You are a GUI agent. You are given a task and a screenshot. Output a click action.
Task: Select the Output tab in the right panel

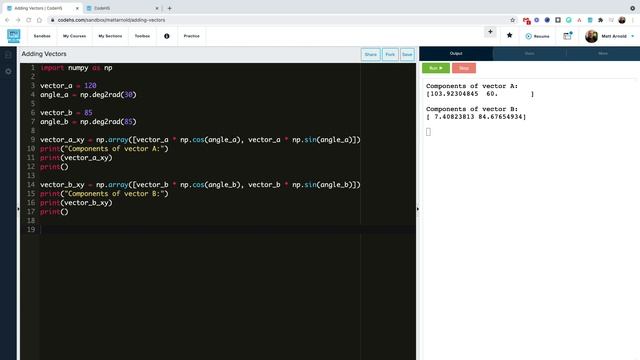click(x=456, y=53)
